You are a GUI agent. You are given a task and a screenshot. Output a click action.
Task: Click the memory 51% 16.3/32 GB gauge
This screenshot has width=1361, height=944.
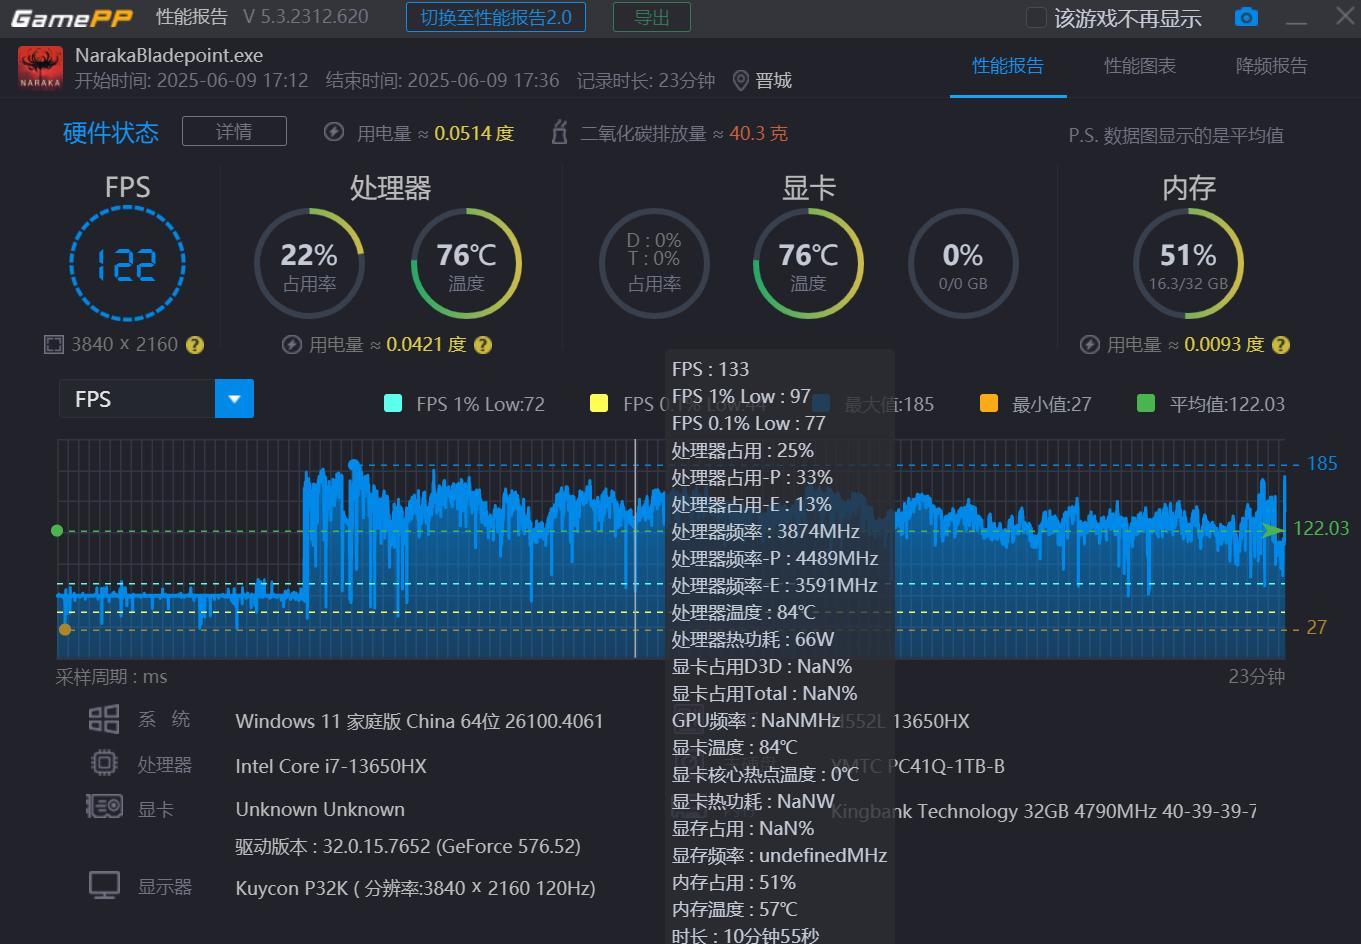[x=1188, y=264]
